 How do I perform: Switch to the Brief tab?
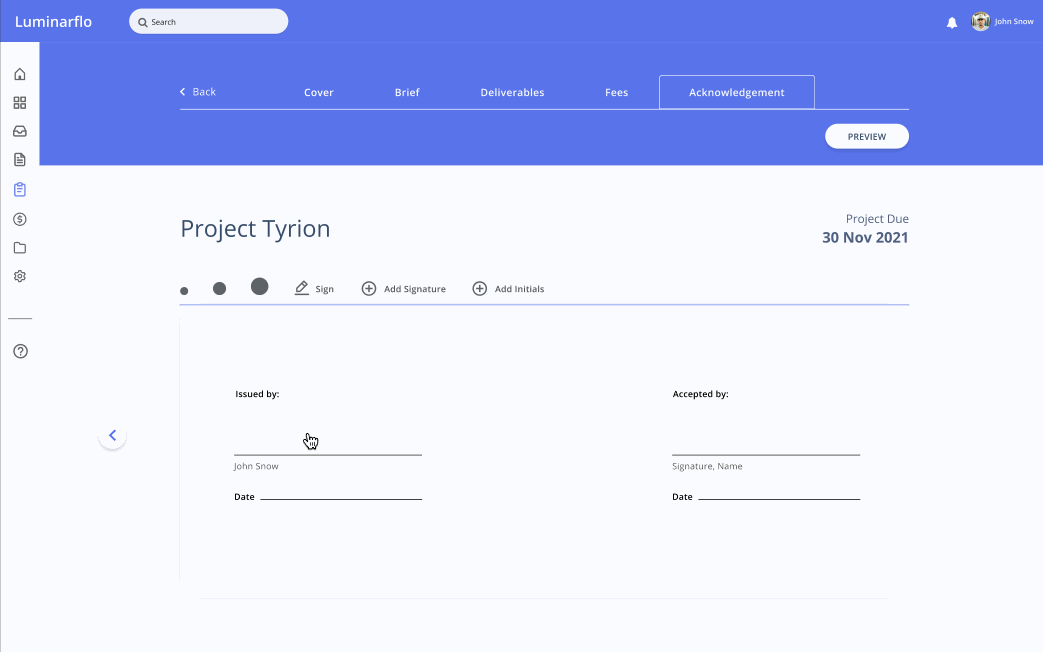click(407, 92)
